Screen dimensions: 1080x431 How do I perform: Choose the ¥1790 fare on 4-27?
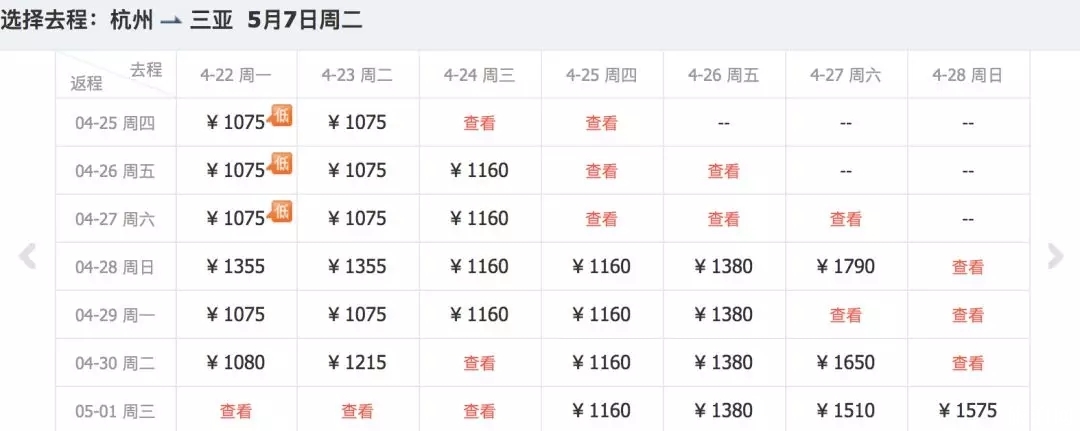click(x=845, y=266)
